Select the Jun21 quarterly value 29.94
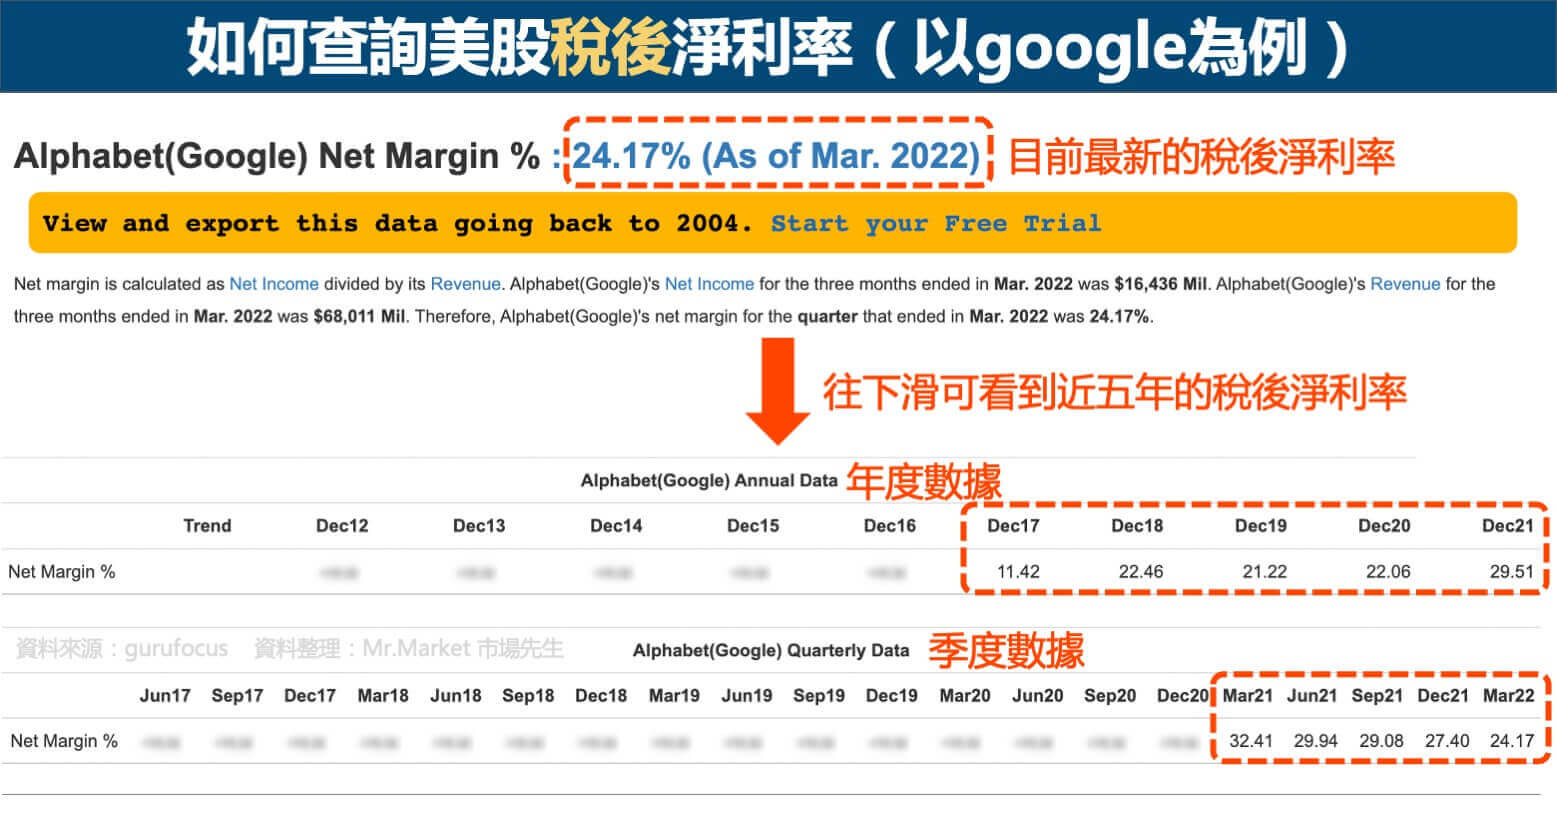Viewport: 1557px width, 815px height. (1315, 741)
